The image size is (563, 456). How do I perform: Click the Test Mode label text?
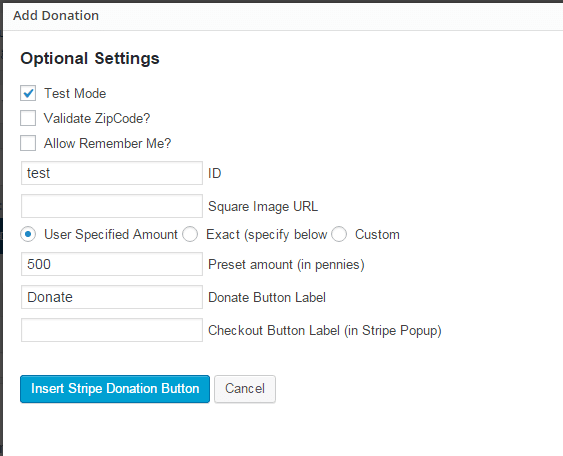point(75,94)
